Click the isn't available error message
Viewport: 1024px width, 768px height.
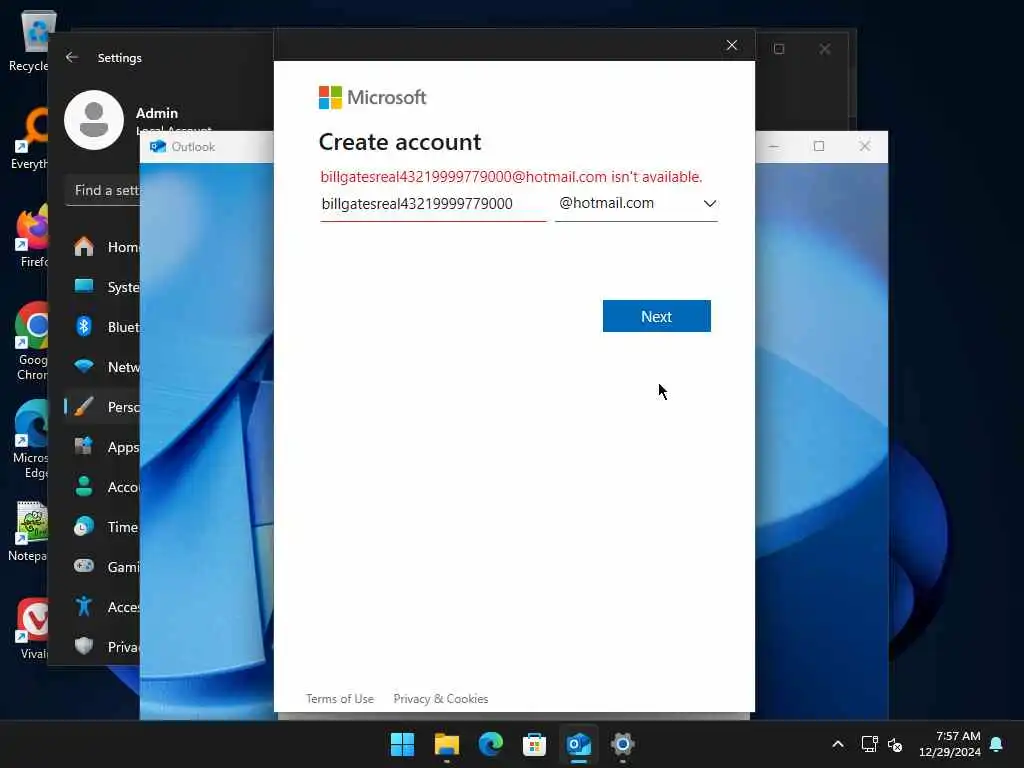(x=511, y=177)
